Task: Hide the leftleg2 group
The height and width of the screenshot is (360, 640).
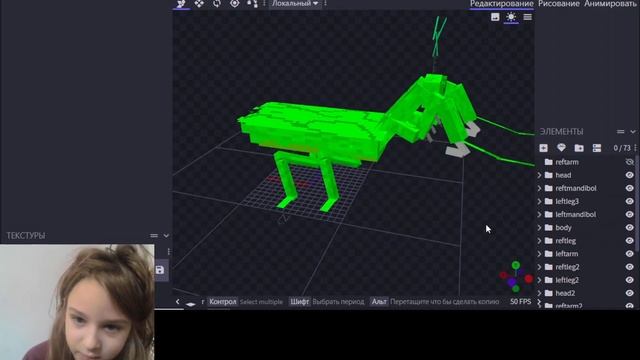Action: pos(630,280)
